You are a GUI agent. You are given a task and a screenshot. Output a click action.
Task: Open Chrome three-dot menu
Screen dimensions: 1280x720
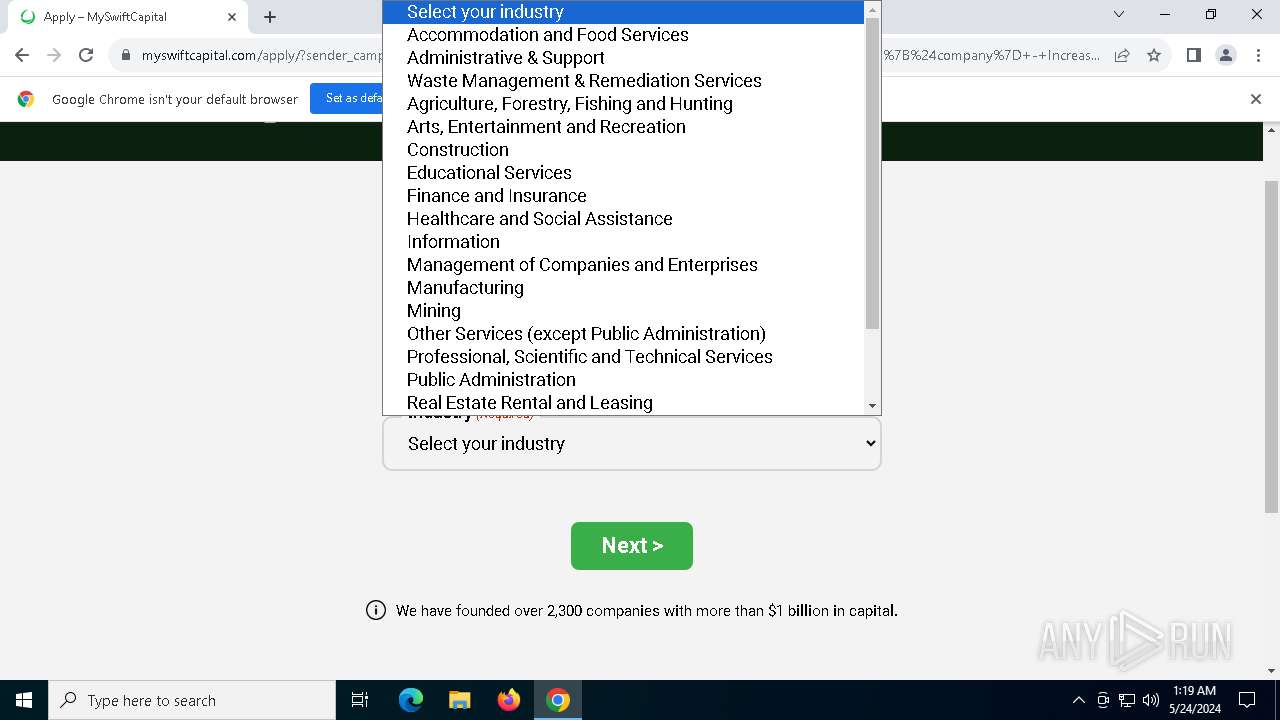pos(1258,55)
